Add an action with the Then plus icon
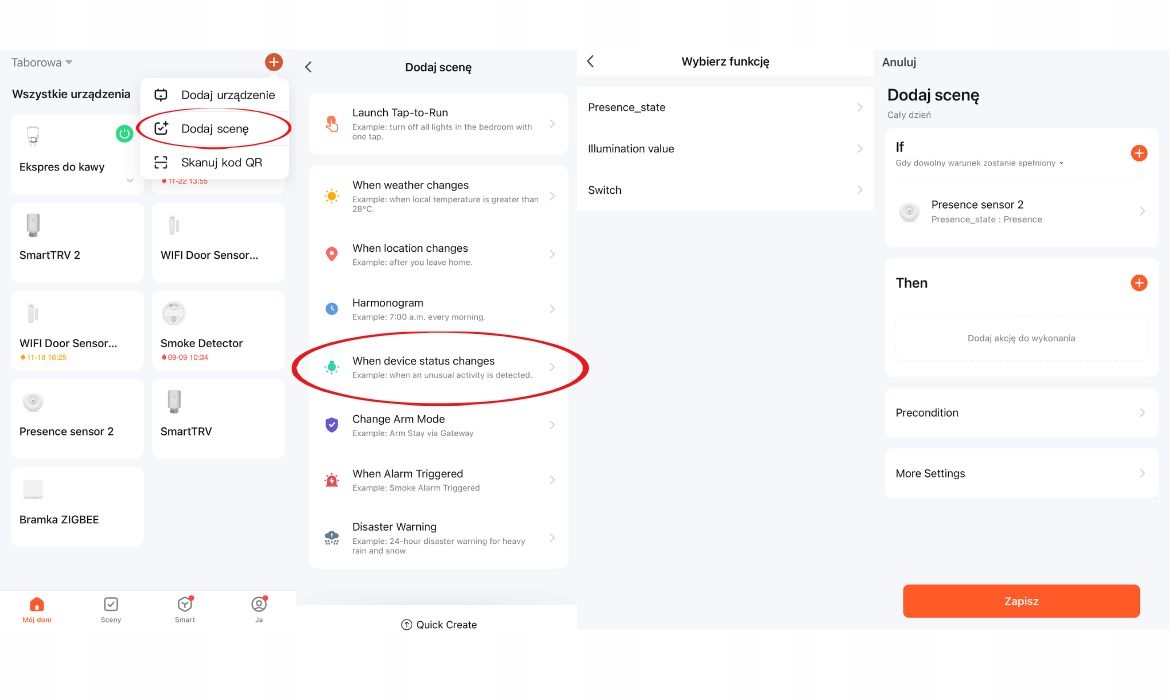The height and width of the screenshot is (700, 1170). 1138,283
